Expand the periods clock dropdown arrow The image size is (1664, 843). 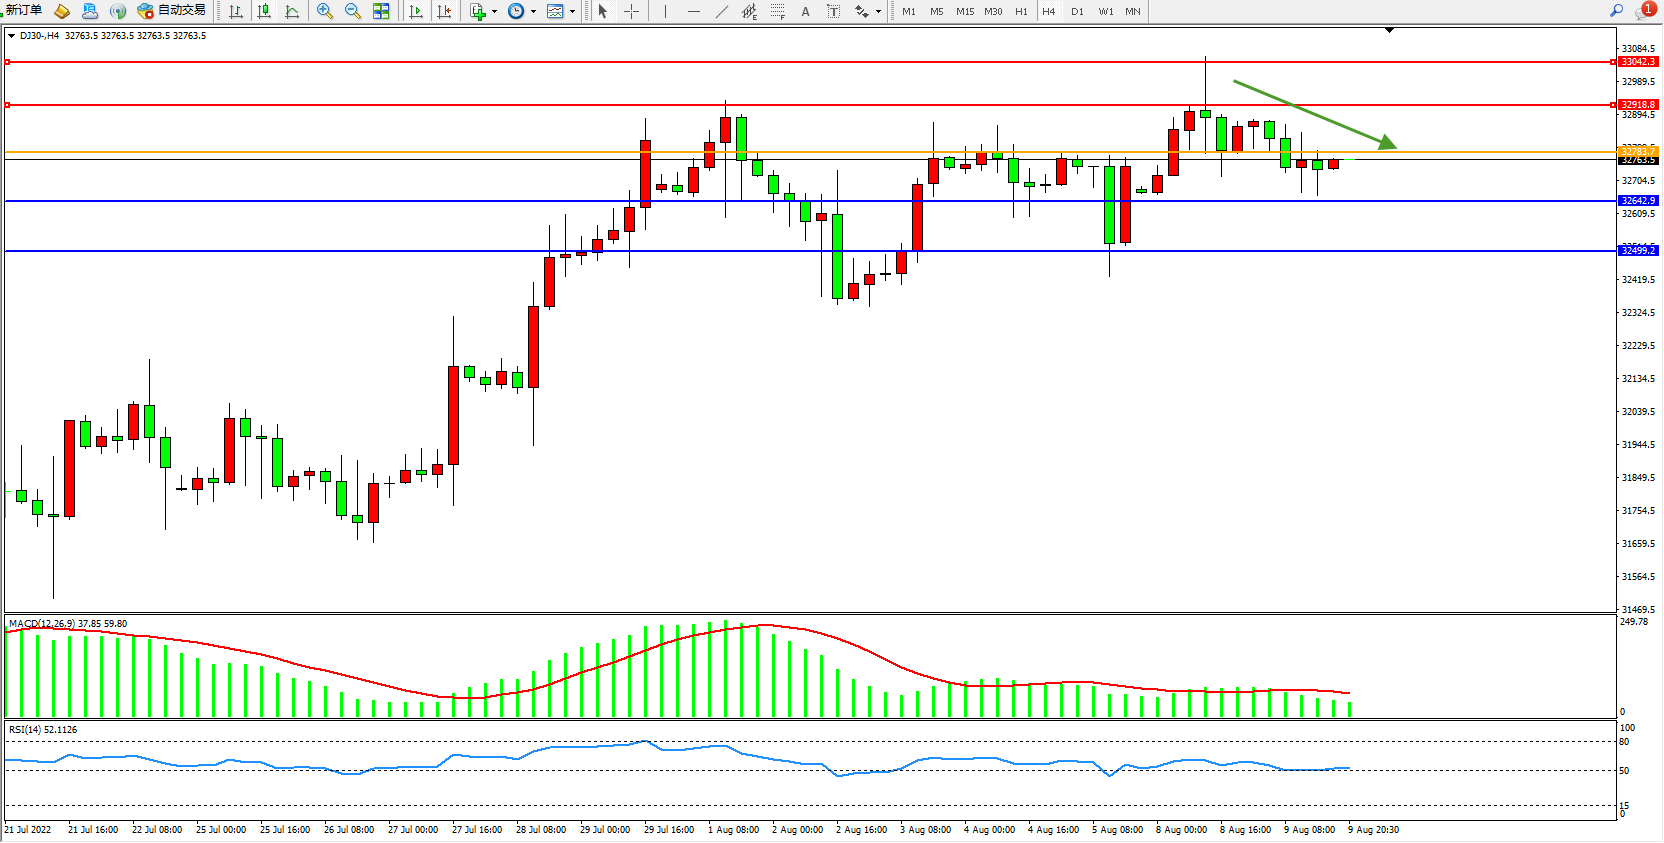(533, 12)
